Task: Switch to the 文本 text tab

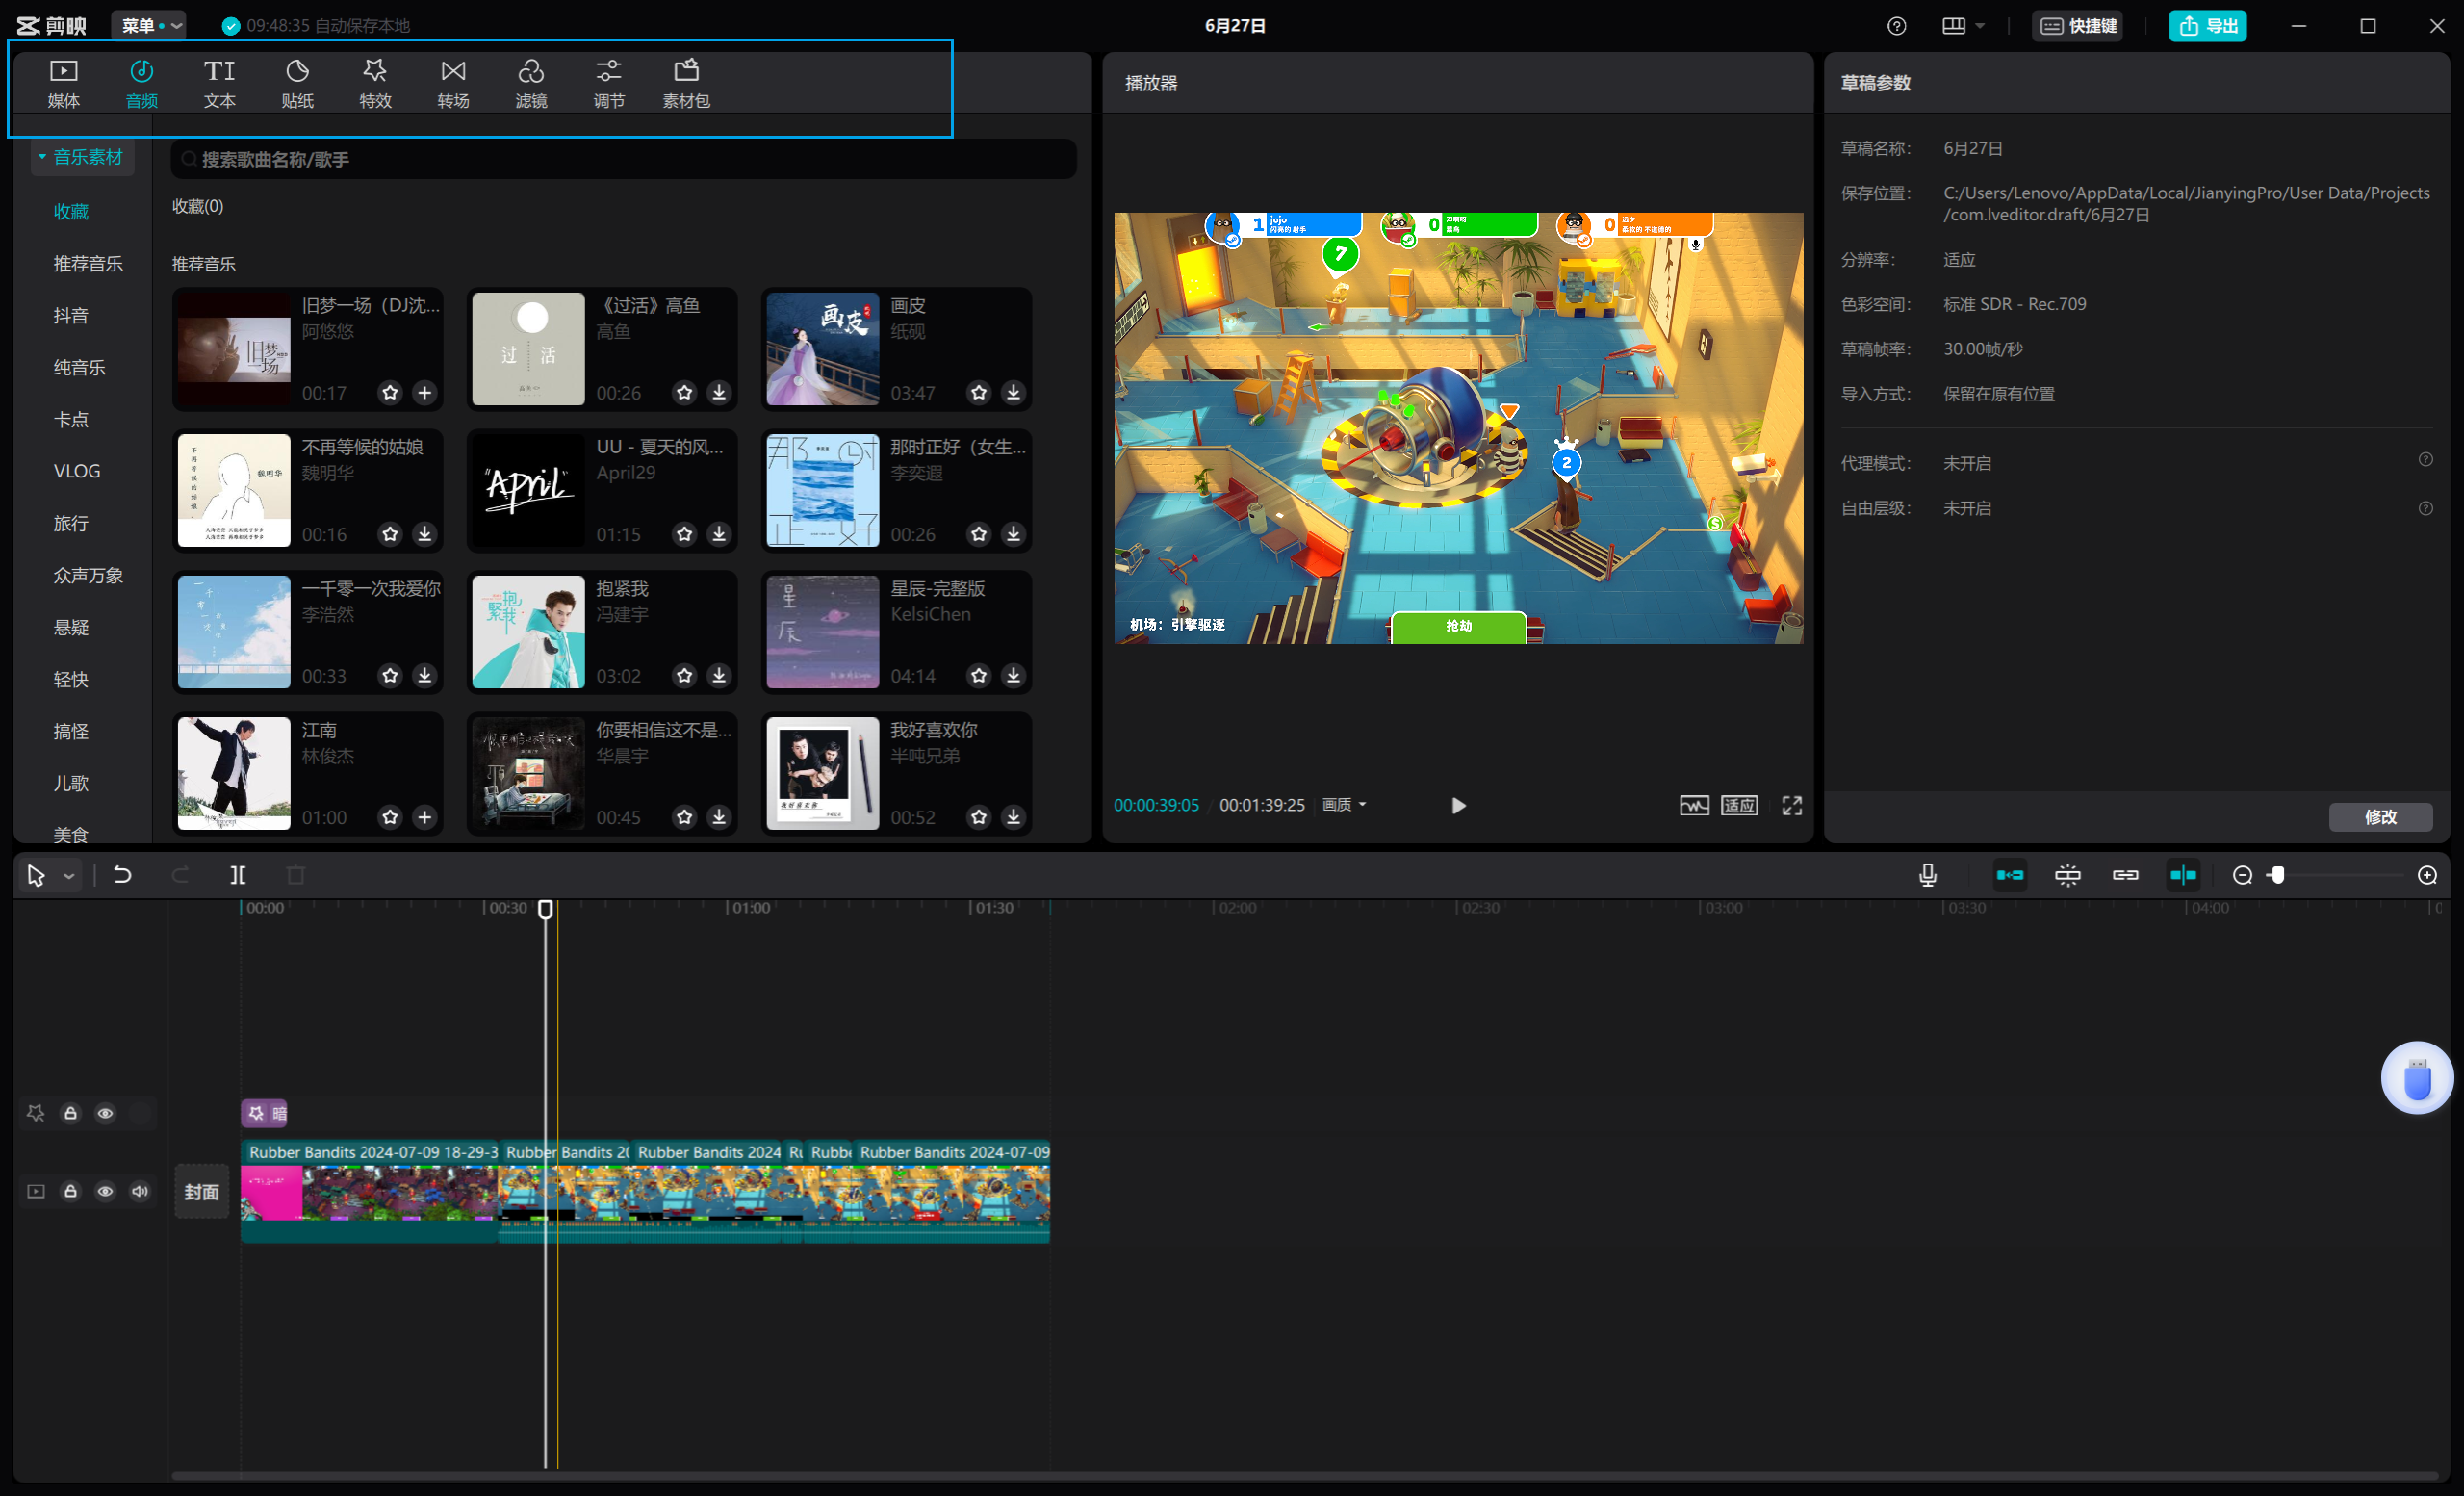Action: (219, 84)
